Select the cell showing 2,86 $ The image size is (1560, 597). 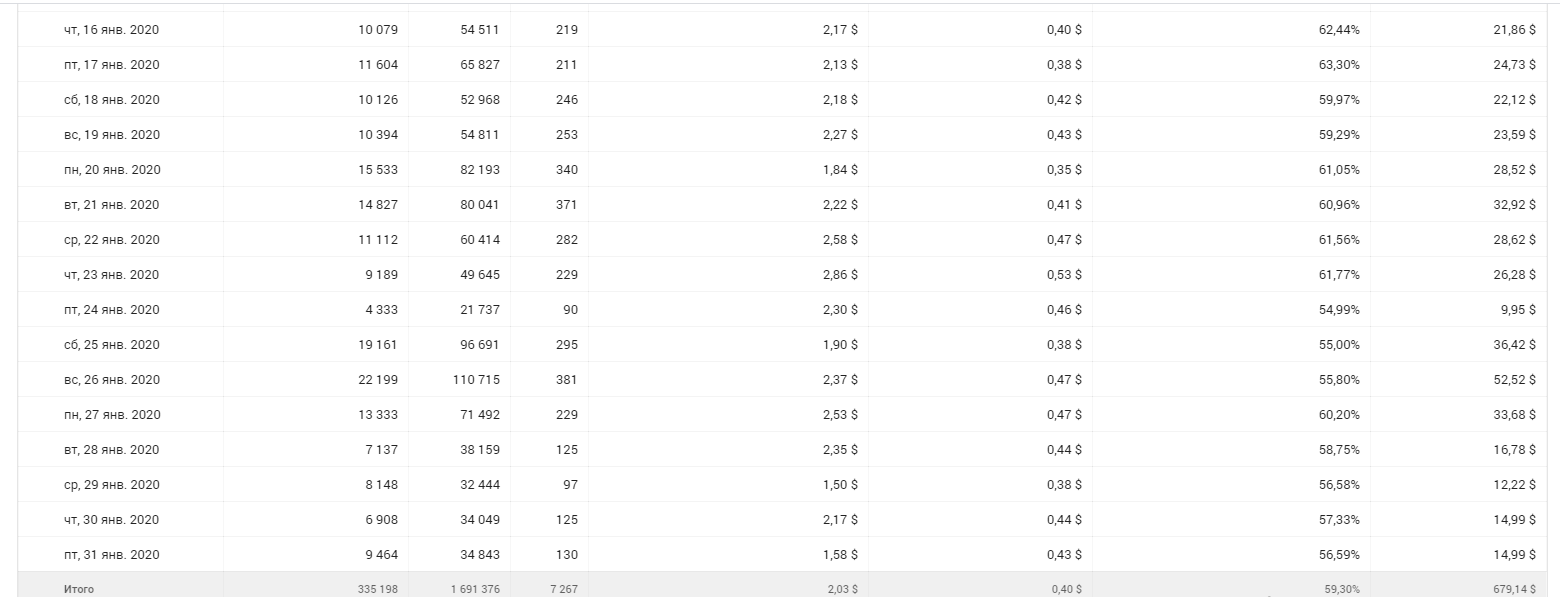(x=839, y=275)
